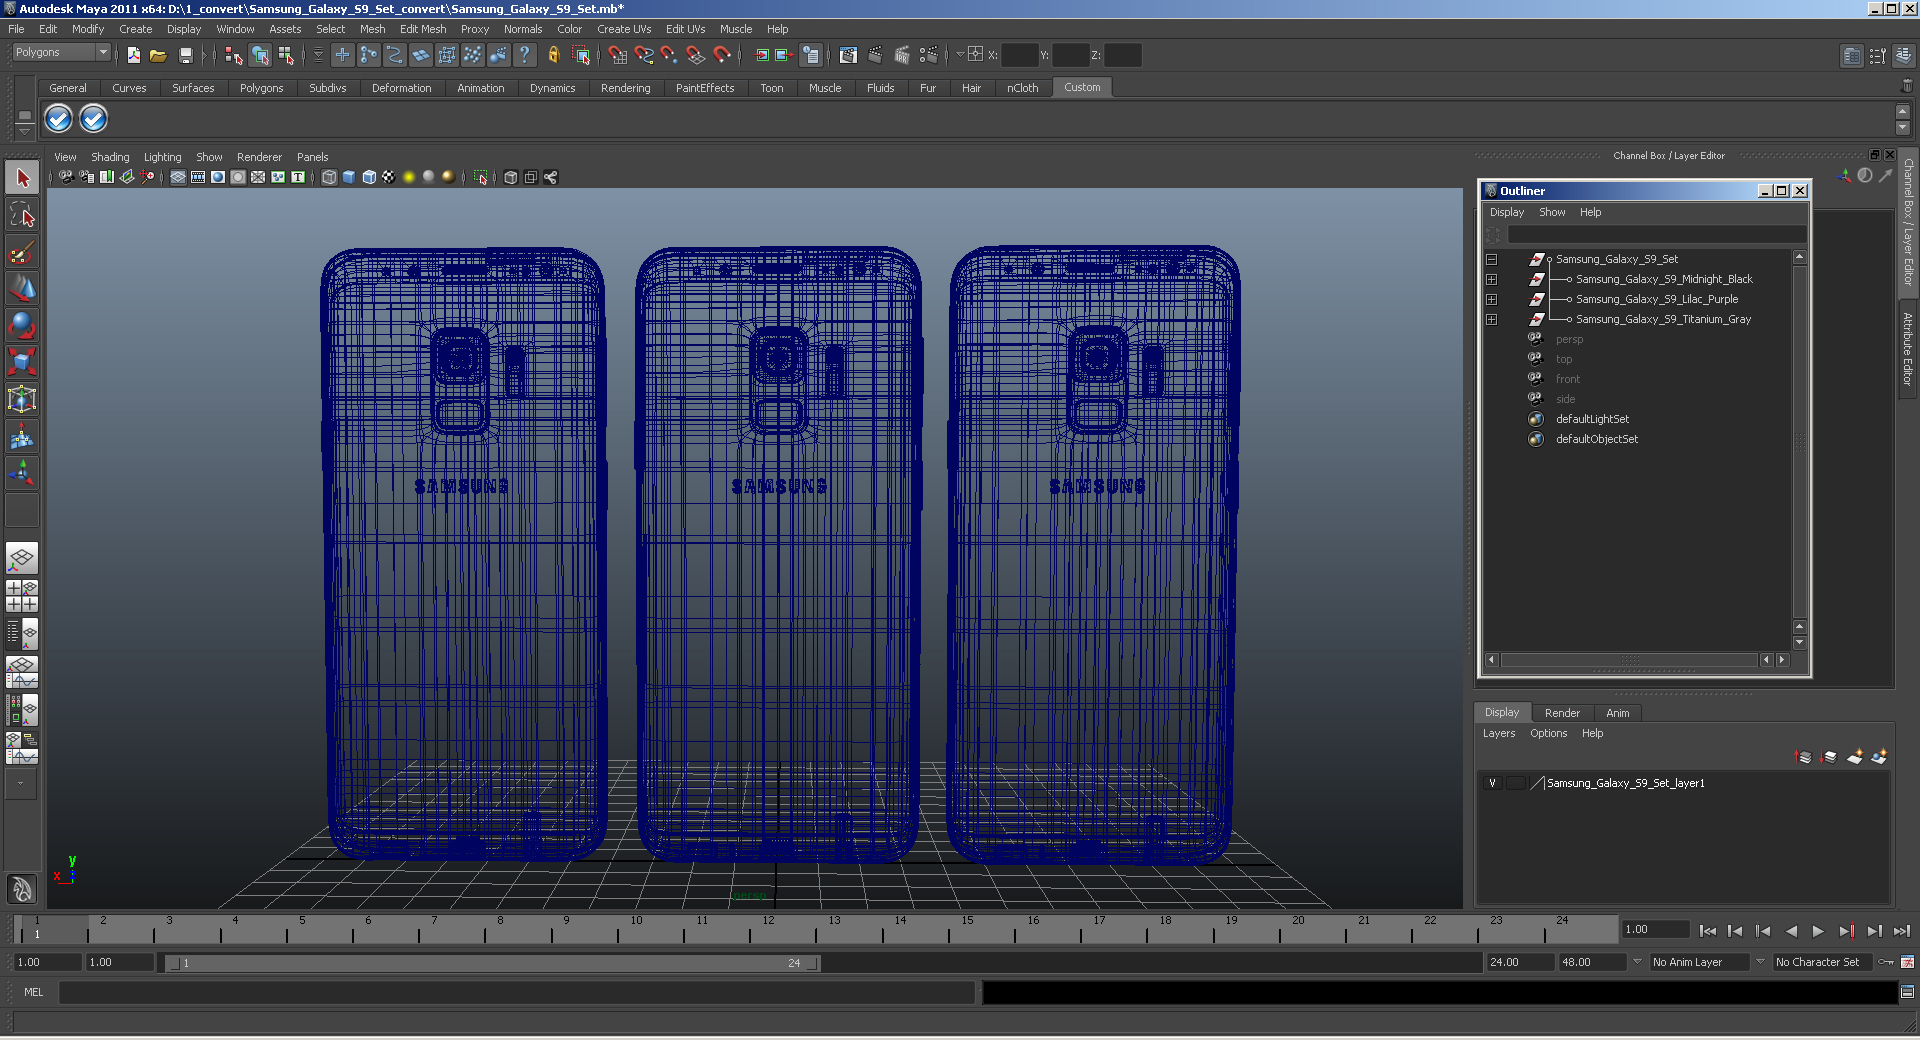Toggle the layer display type box
Viewport: 1920px width, 1040px height.
pyautogui.click(x=1516, y=783)
